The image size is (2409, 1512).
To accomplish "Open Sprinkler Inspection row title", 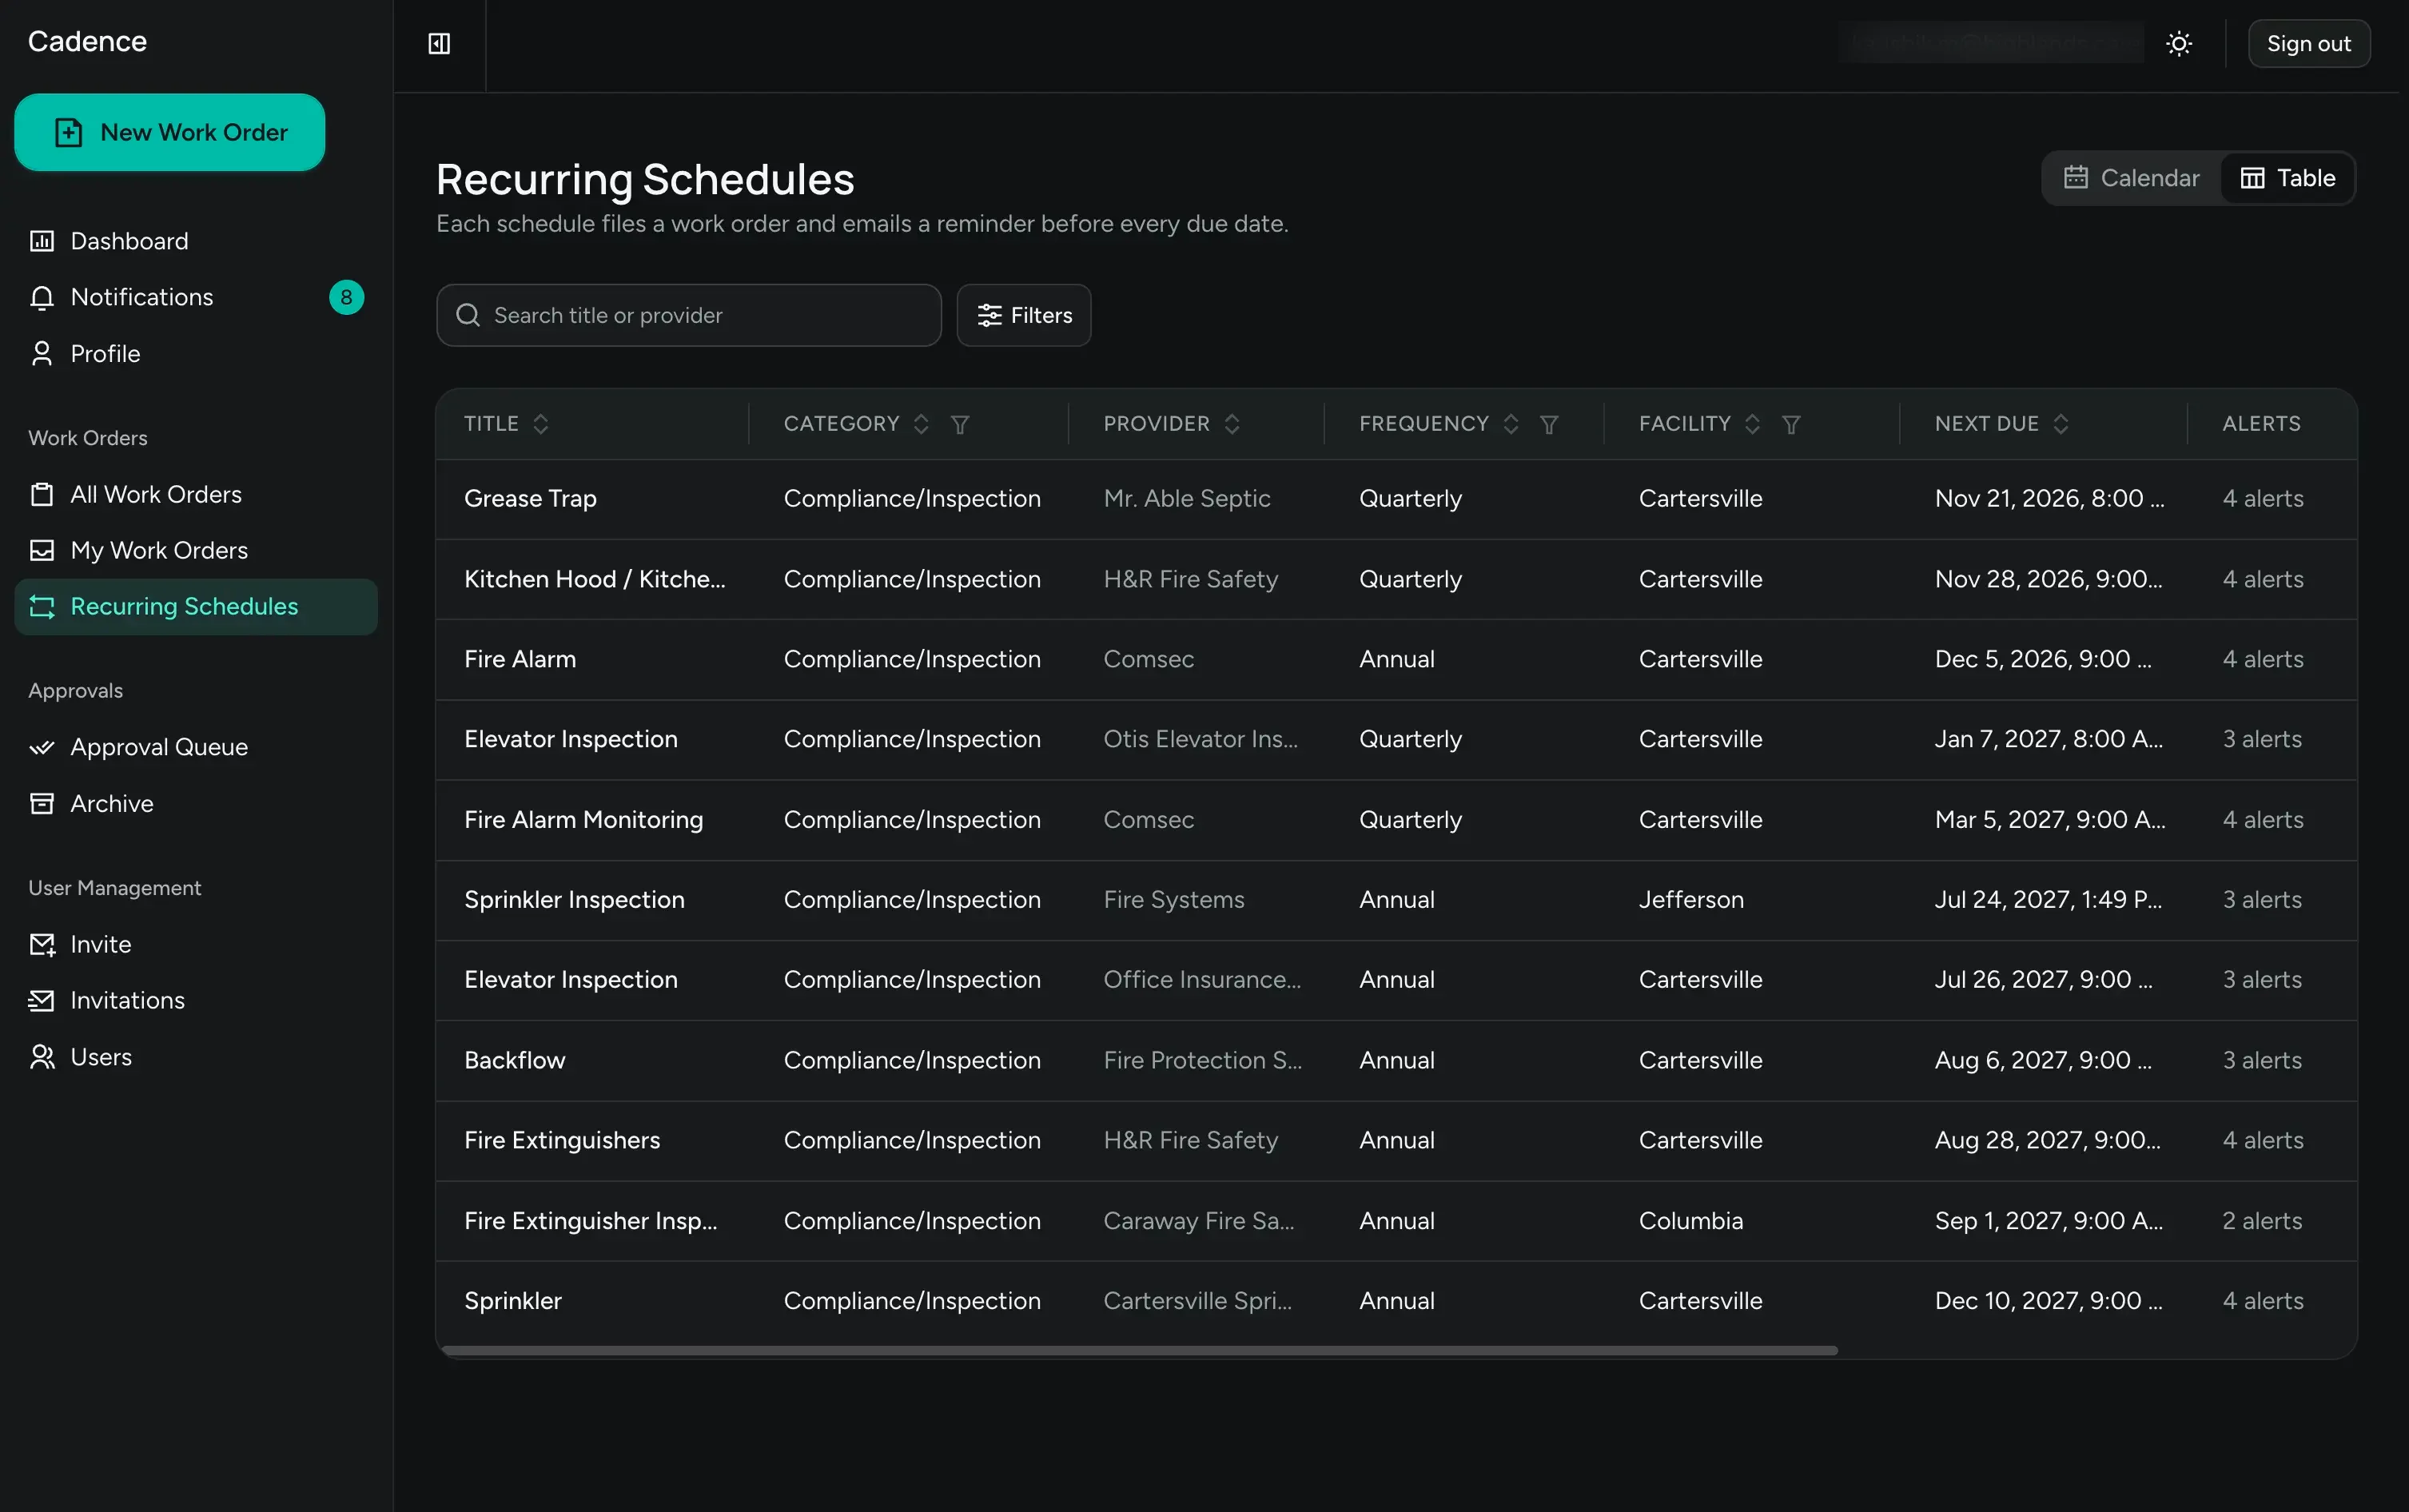I will pos(575,900).
